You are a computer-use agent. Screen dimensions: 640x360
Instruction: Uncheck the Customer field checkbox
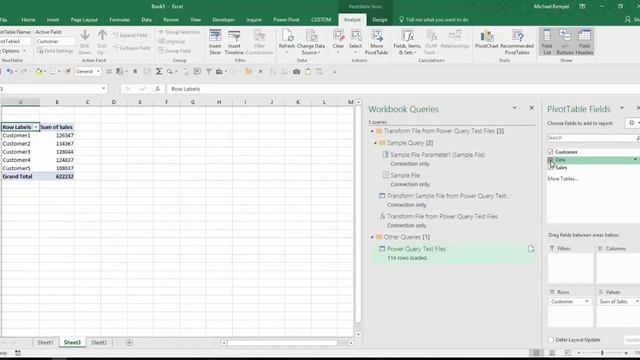pos(550,152)
